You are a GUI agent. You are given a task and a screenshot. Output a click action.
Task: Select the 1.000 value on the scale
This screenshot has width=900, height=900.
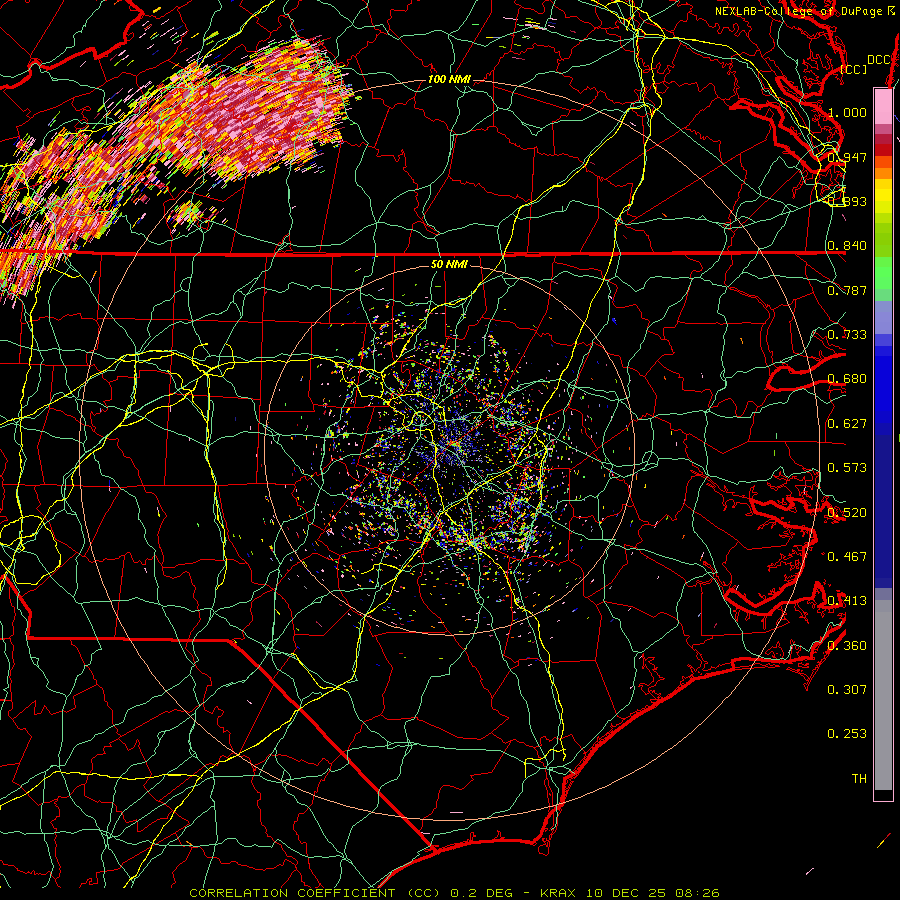[847, 112]
